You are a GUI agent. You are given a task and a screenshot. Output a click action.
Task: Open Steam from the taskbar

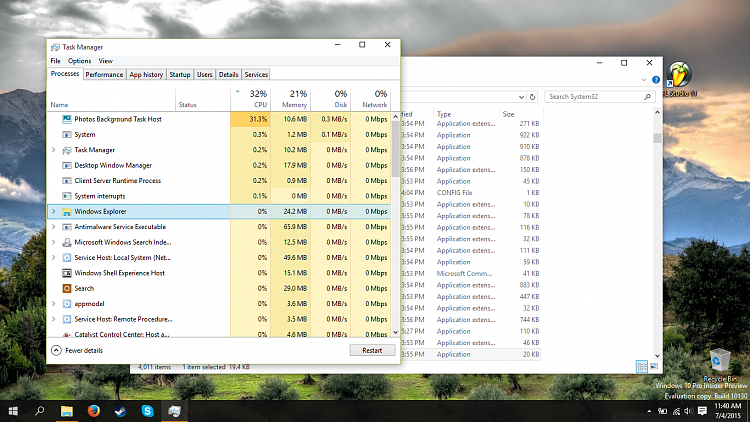coord(120,411)
